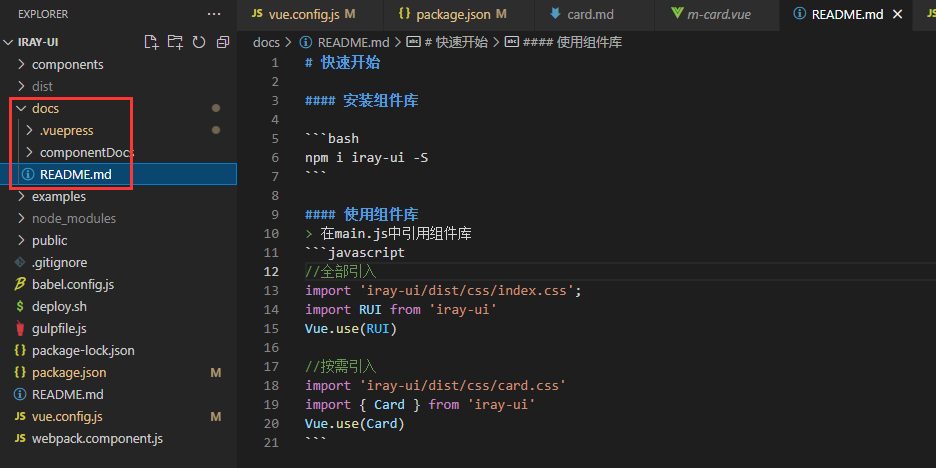
Task: Click the '#### 安装组件库' heading on line 3
Action: coord(362,100)
